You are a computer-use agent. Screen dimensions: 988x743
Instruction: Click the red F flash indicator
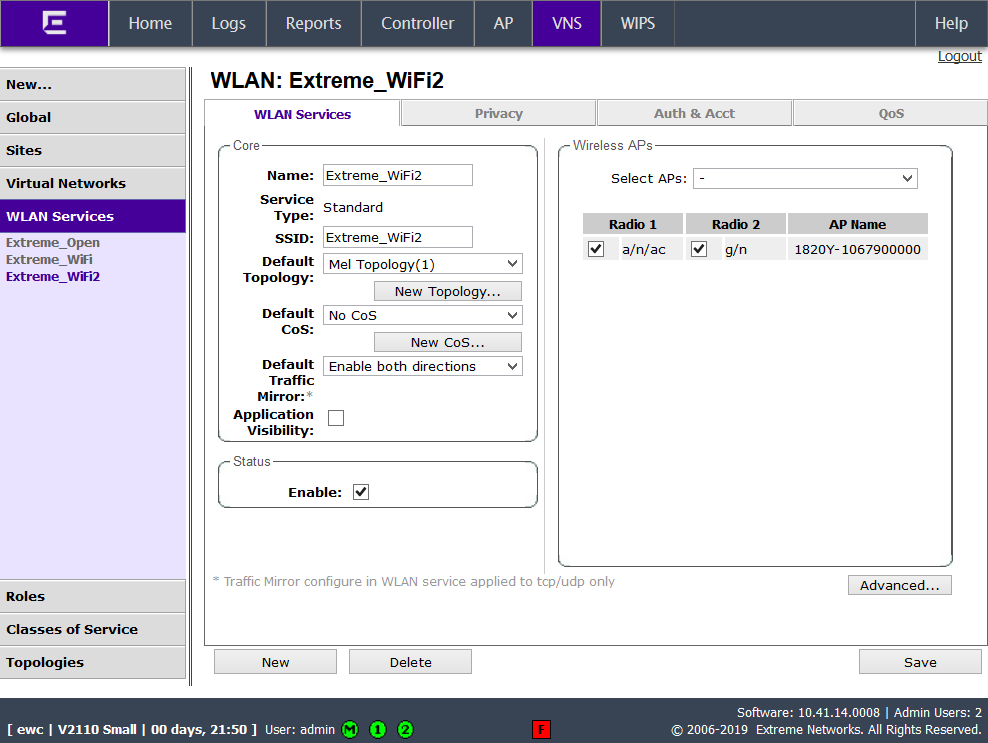point(541,730)
